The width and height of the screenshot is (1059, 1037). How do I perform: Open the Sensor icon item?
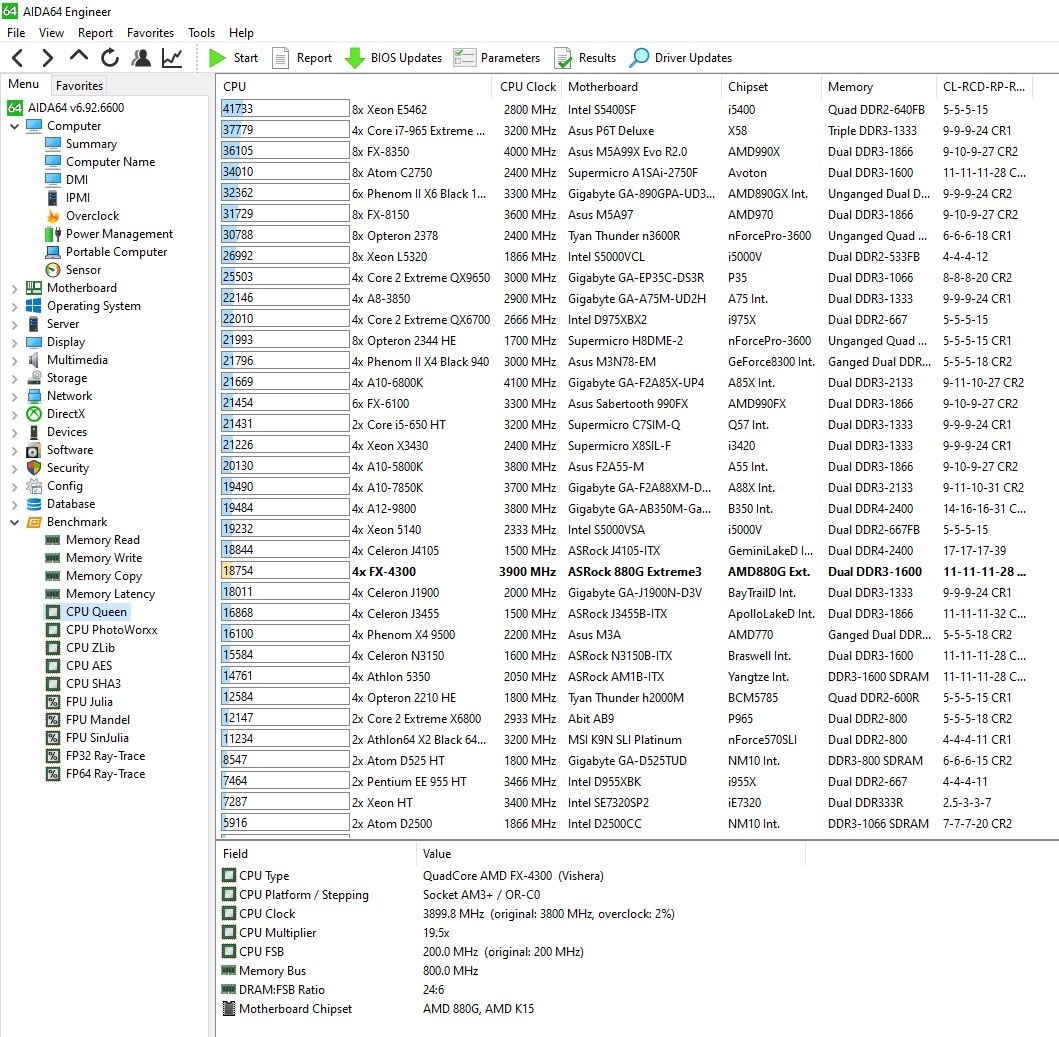[53, 270]
